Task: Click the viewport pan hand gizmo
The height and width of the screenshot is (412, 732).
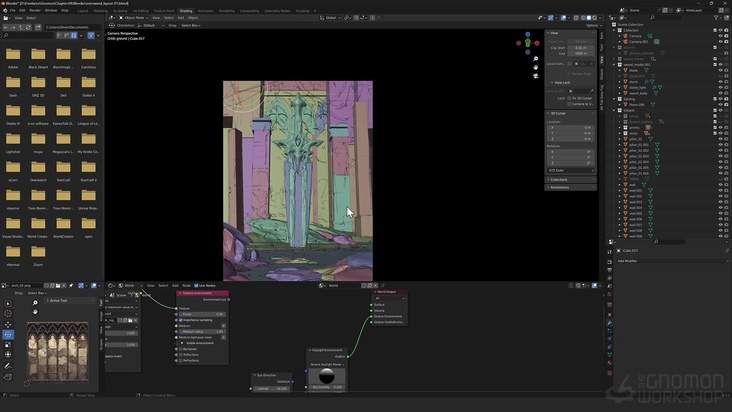Action: [x=535, y=67]
